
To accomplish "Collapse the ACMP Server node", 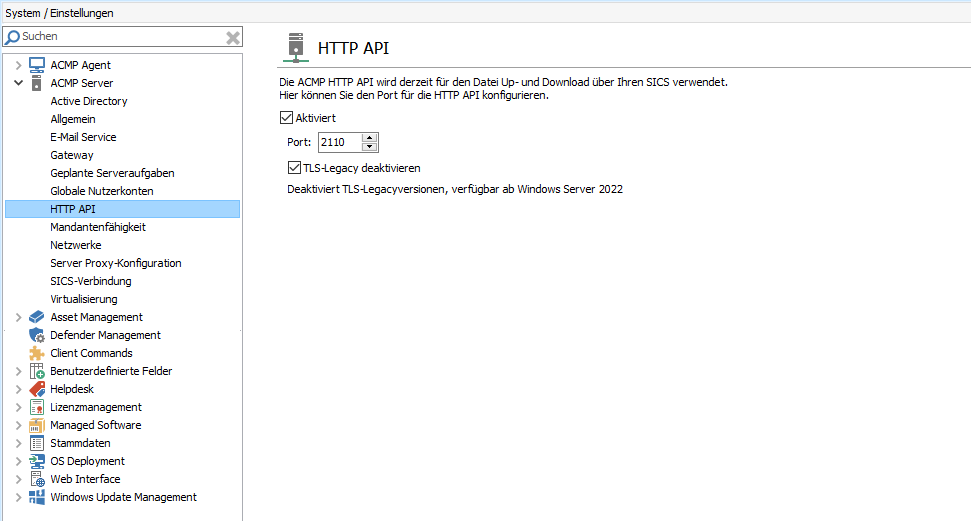I will [x=18, y=83].
